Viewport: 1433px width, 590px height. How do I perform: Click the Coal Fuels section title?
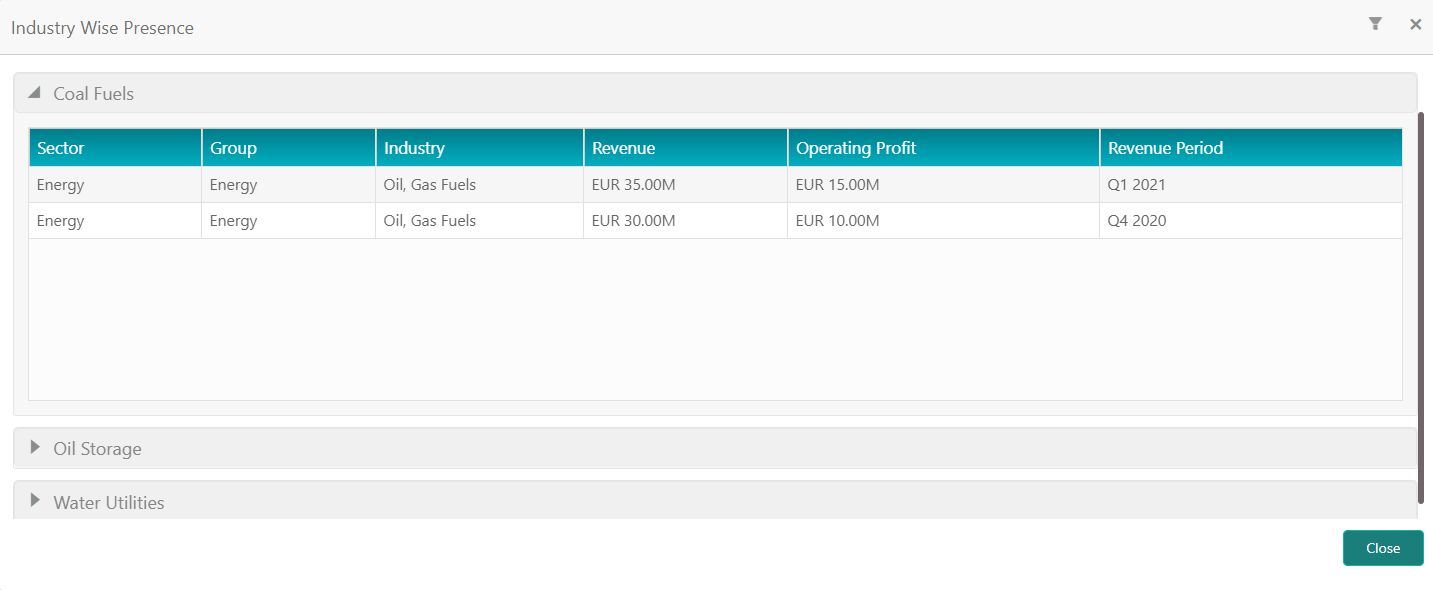tap(94, 93)
